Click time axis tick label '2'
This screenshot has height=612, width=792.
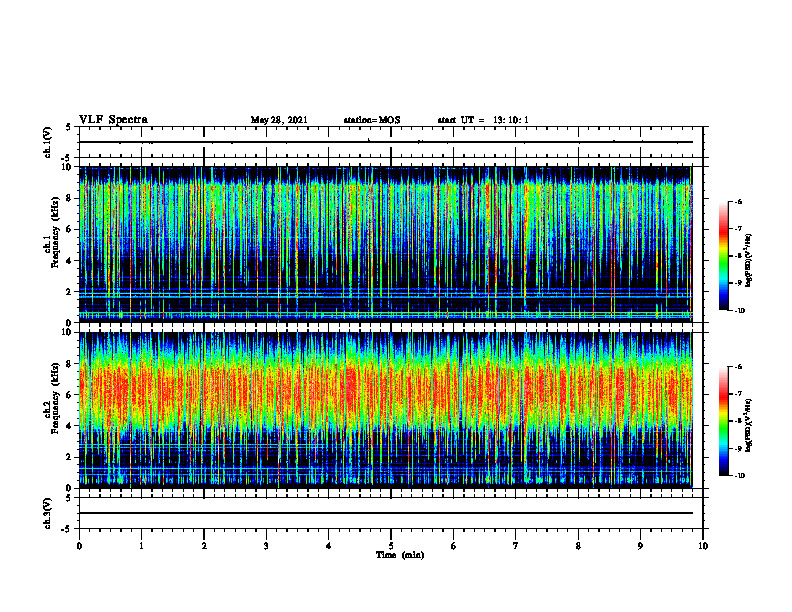(x=204, y=546)
